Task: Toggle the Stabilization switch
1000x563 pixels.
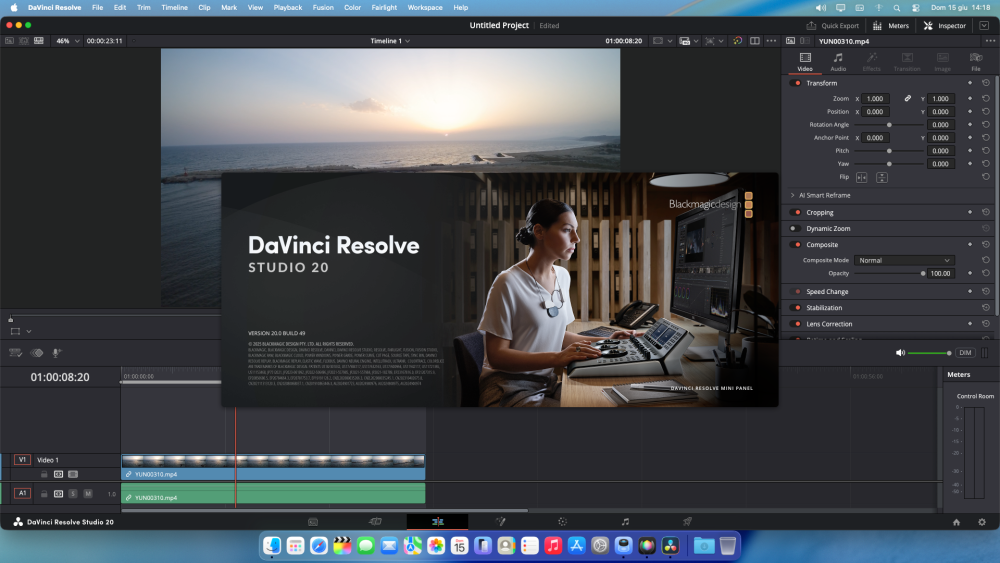Action: (795, 307)
